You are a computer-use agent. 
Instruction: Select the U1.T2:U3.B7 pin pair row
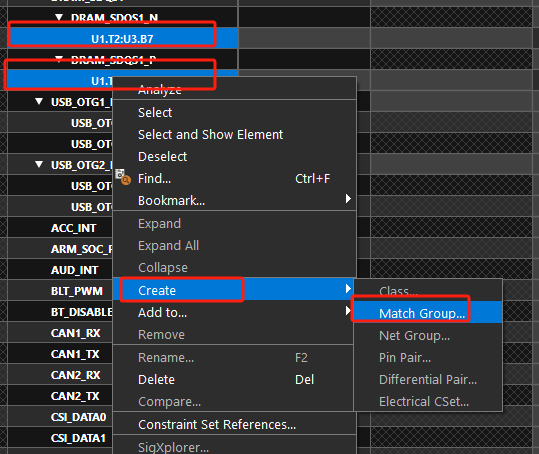[122, 38]
